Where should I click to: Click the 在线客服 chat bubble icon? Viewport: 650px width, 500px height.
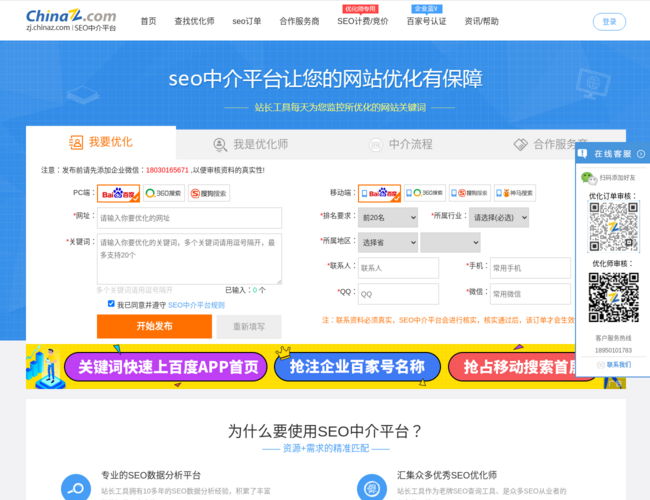(582, 154)
